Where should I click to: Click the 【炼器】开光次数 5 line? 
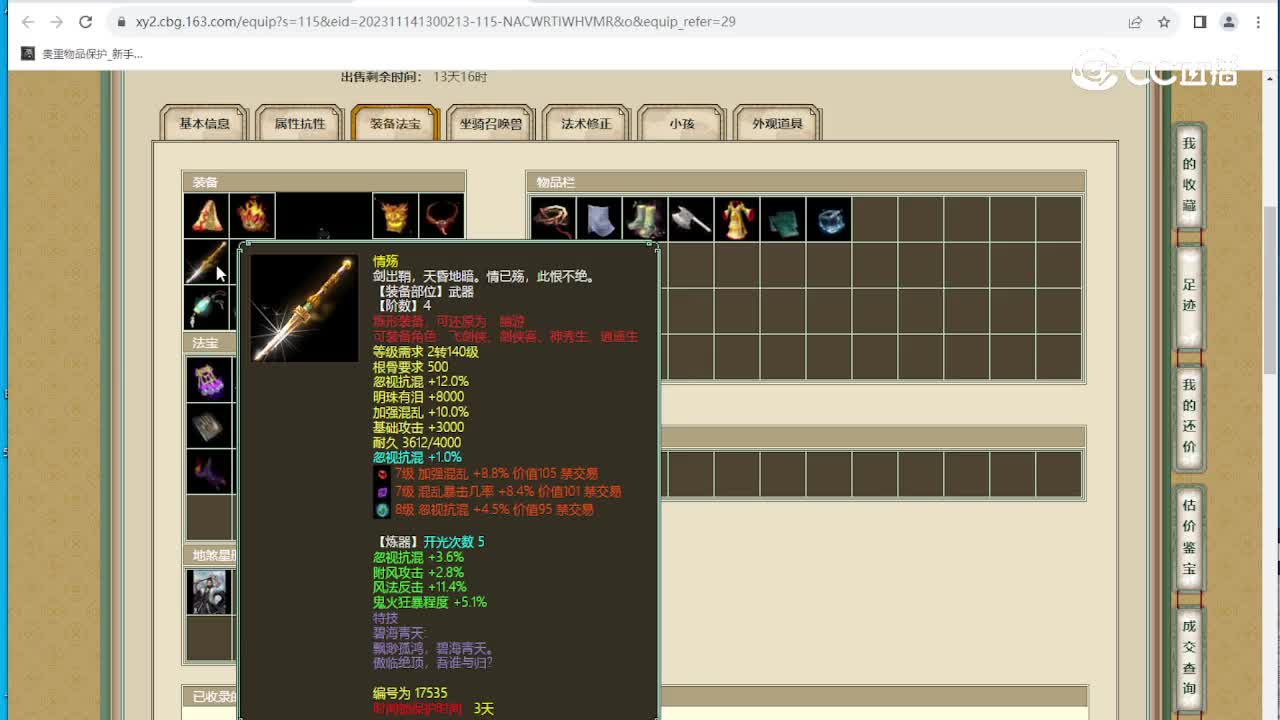click(429, 542)
